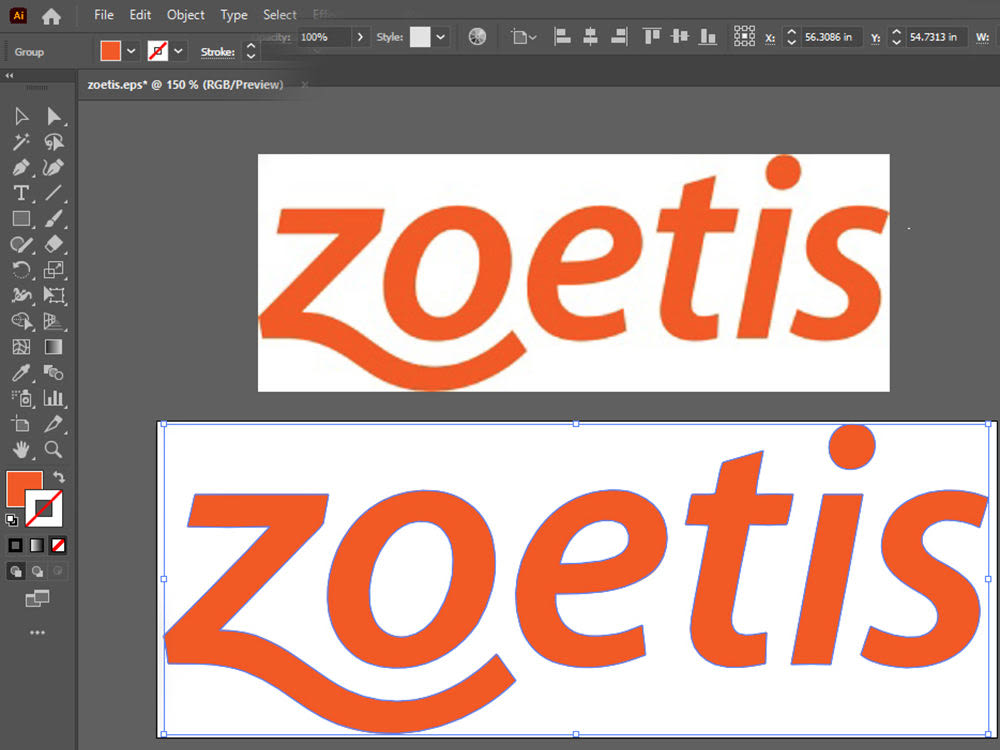Align objects to horizontal right
The height and width of the screenshot is (750, 1000).
619,36
